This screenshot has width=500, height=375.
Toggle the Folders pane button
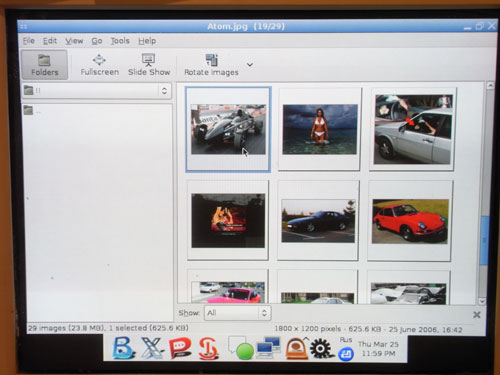coord(44,65)
